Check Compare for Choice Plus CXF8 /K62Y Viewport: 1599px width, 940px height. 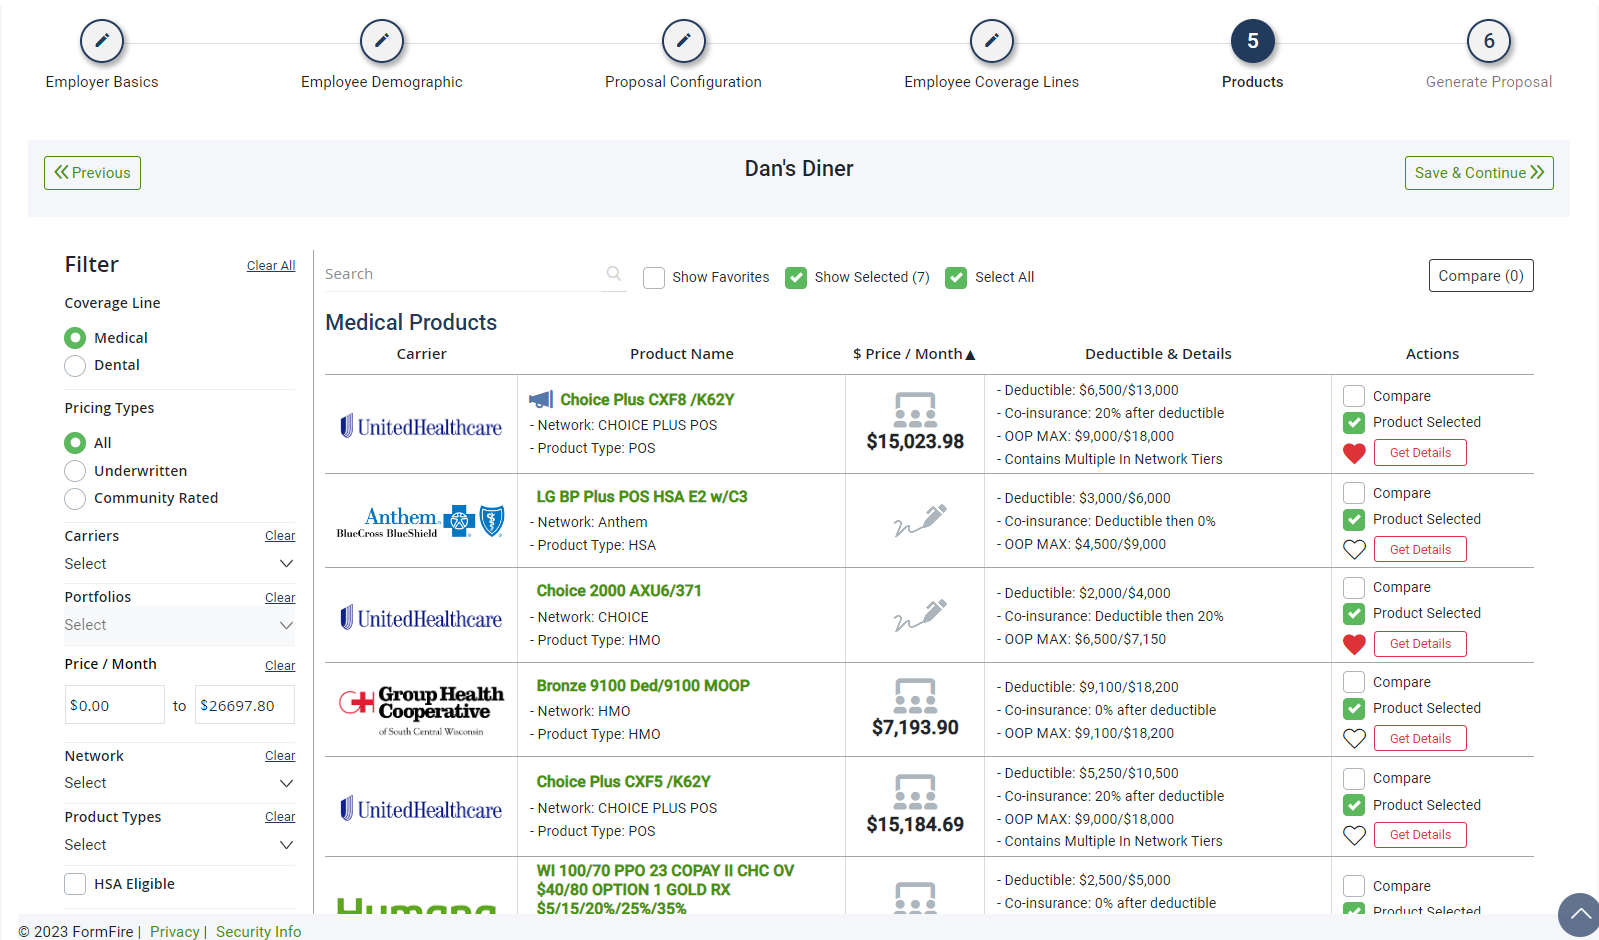coord(1354,396)
